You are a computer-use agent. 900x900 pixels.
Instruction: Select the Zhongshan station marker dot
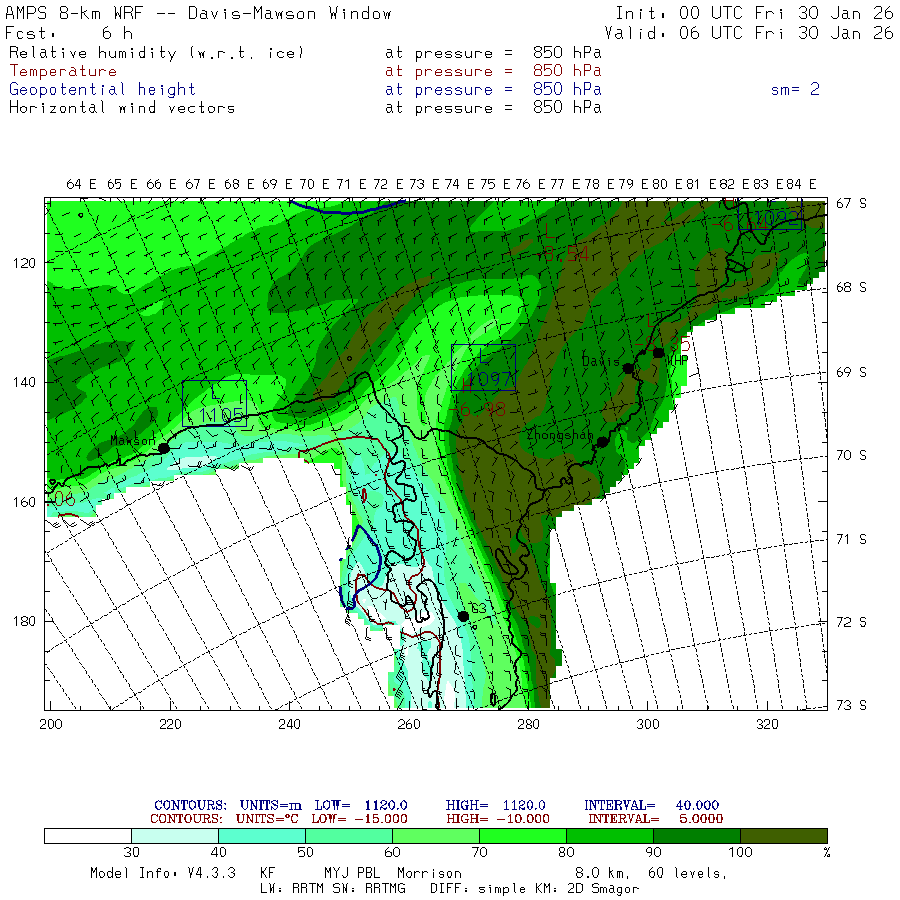coord(602,442)
